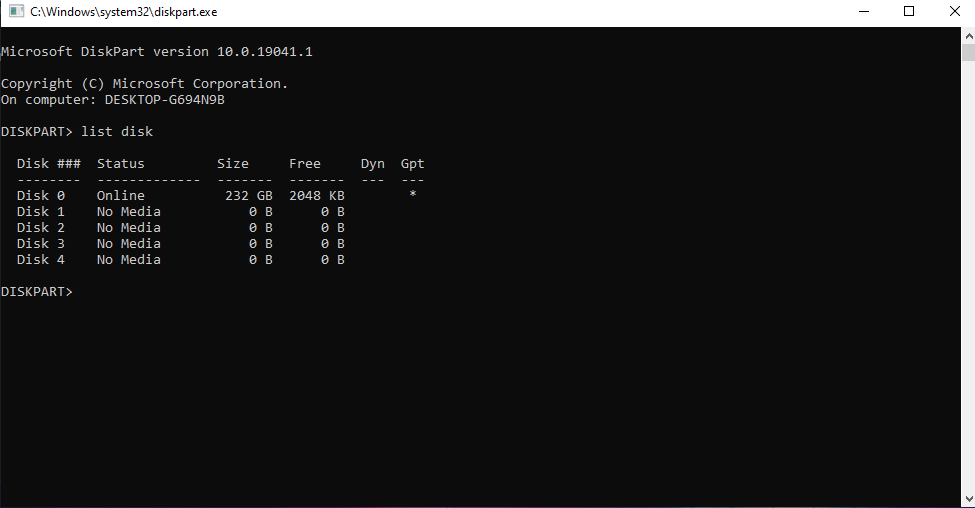Screen dimensions: 975x508
Task: Click the 'Online' status of Disk 0
Action: tap(120, 196)
